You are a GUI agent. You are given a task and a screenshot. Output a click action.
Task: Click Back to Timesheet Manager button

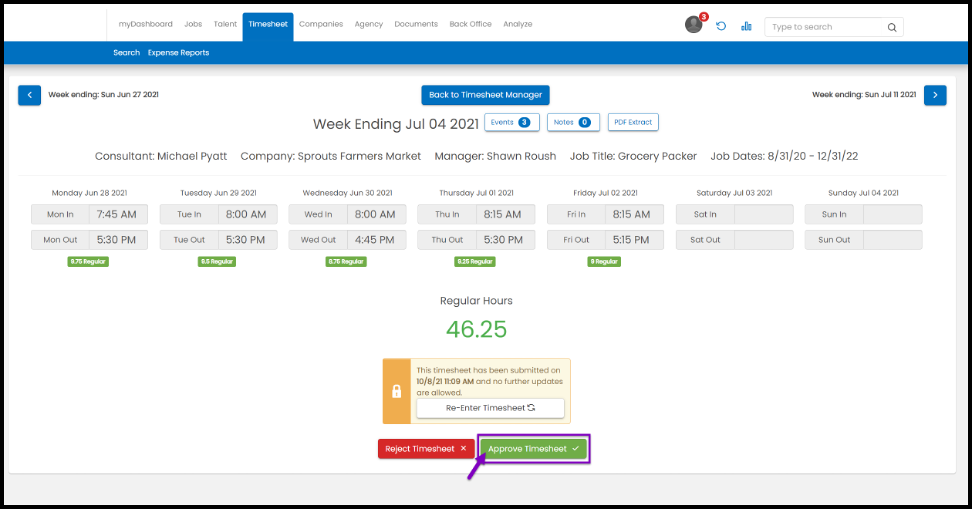(485, 95)
